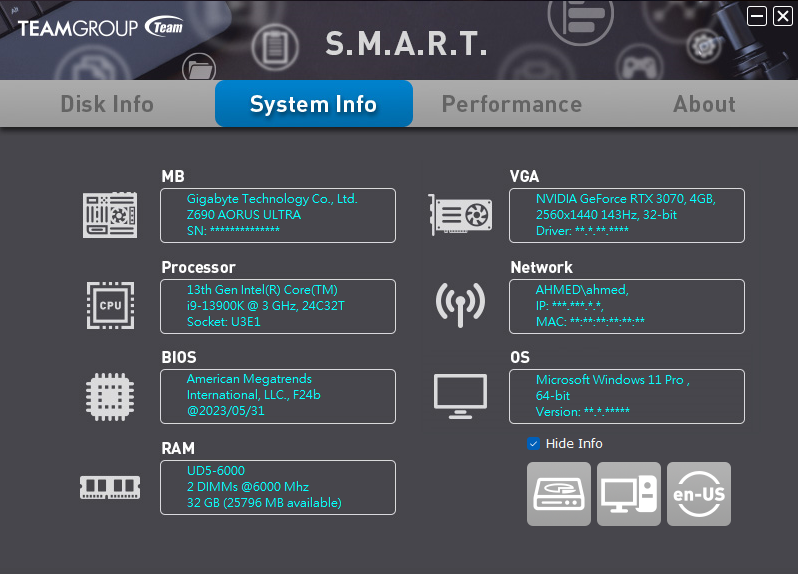Click the monitor icon beside OS
The height and width of the screenshot is (574, 798).
click(460, 394)
